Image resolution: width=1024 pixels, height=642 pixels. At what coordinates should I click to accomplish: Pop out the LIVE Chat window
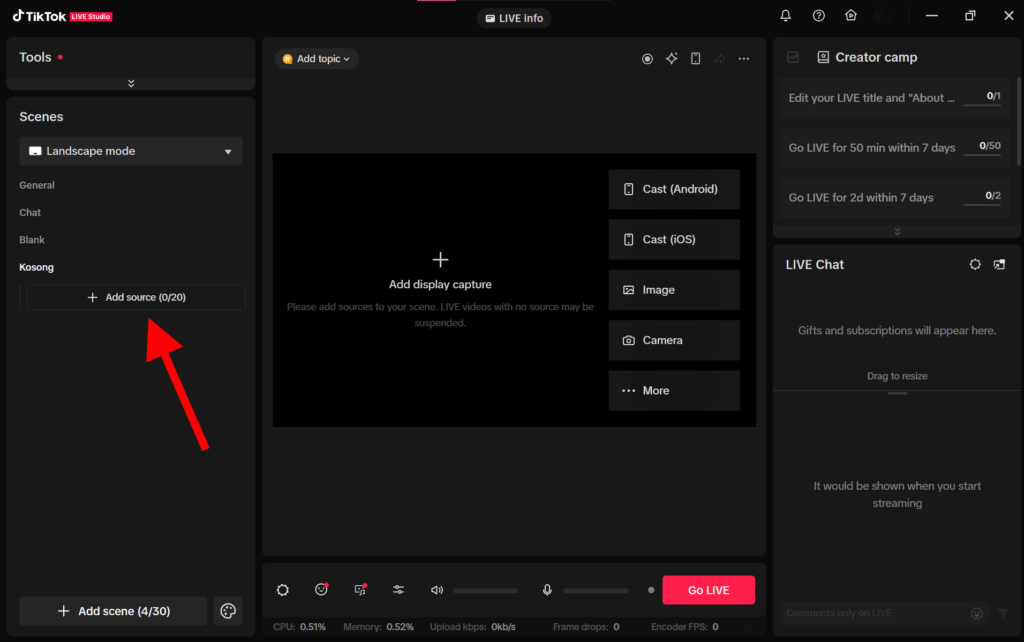tap(999, 265)
